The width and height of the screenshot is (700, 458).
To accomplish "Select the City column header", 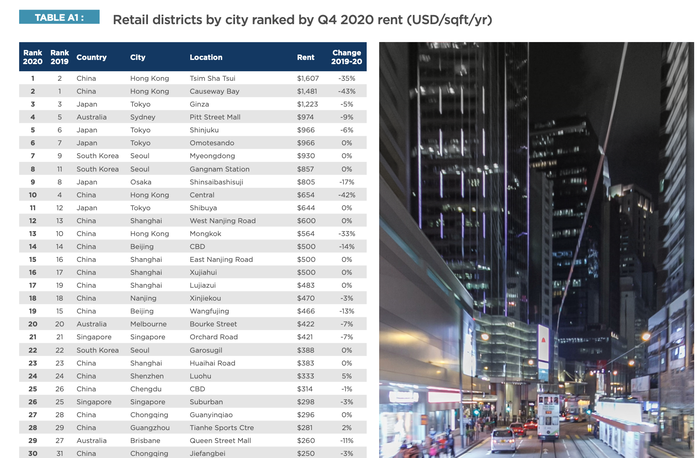I will pos(138,57).
